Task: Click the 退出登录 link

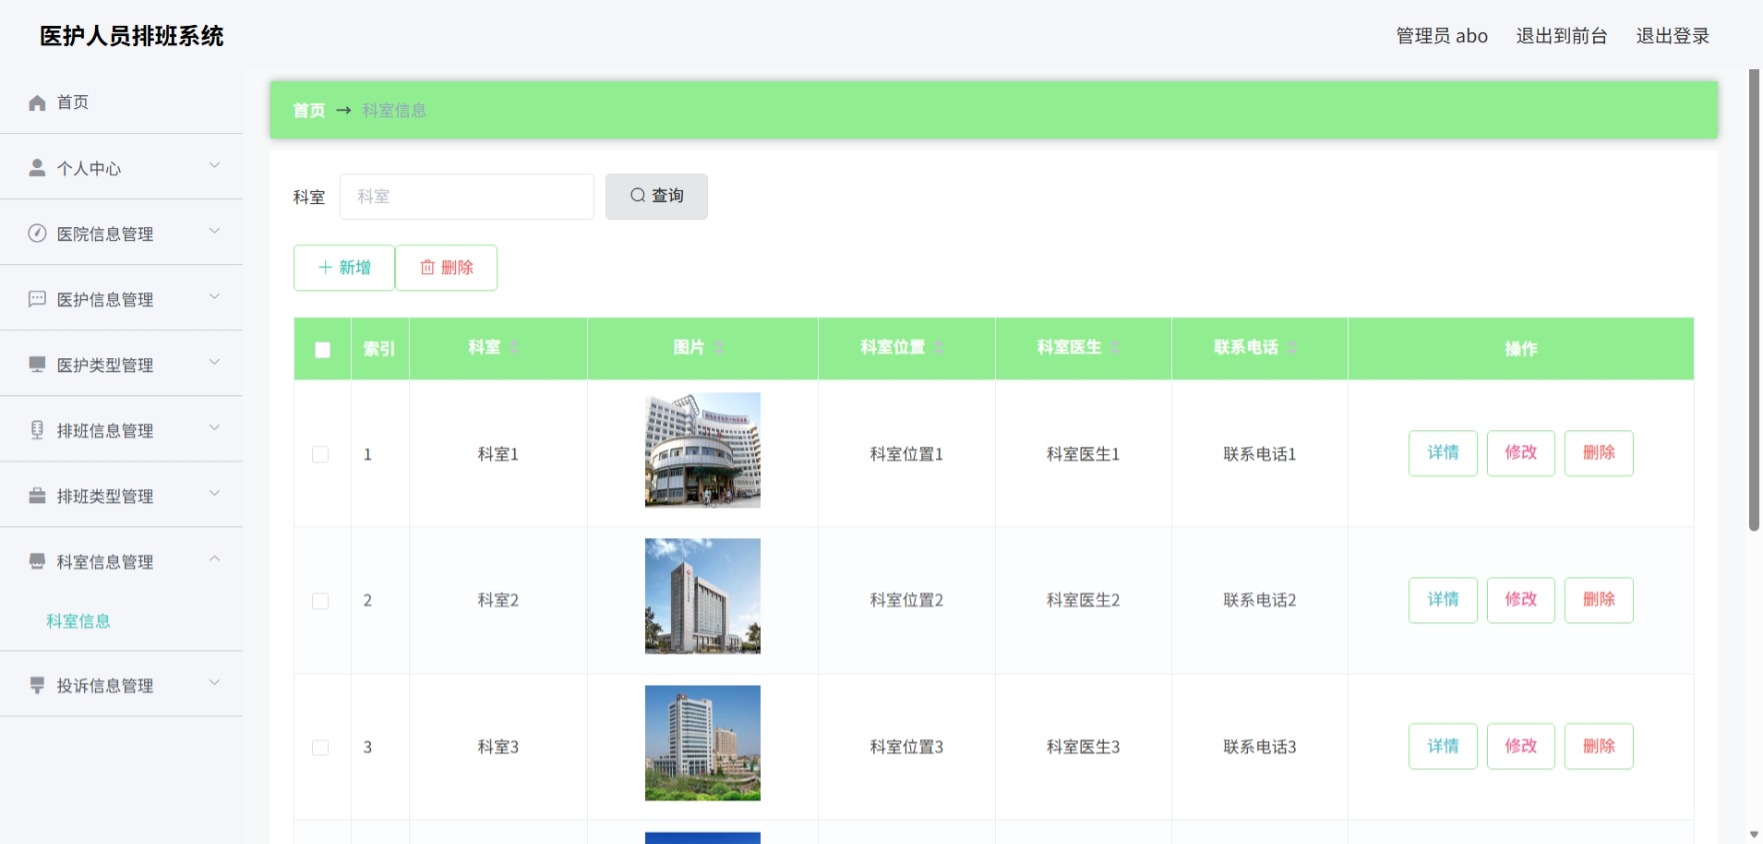Action: (x=1672, y=36)
